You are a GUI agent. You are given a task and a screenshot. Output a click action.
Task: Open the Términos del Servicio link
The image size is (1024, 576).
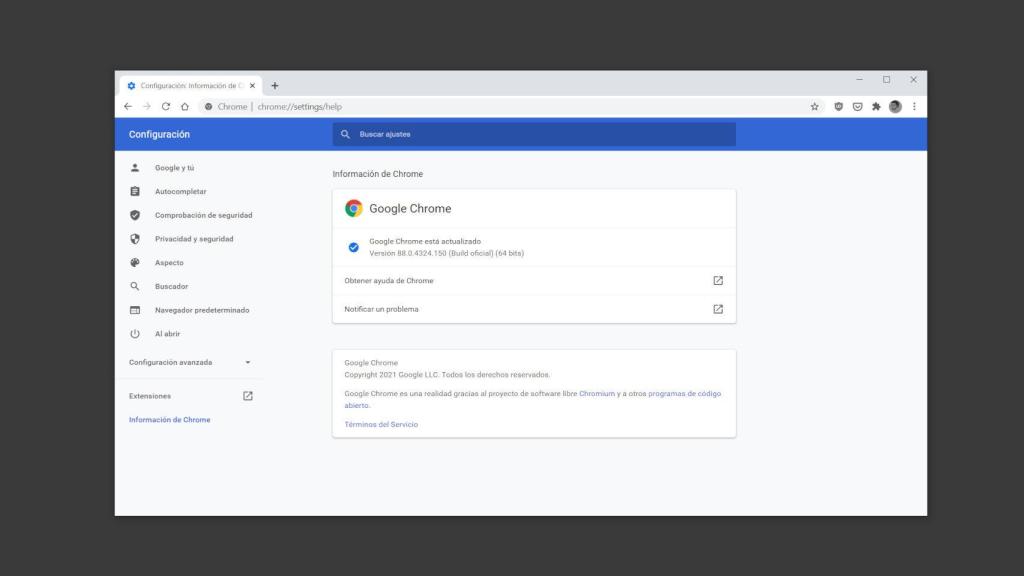click(380, 424)
